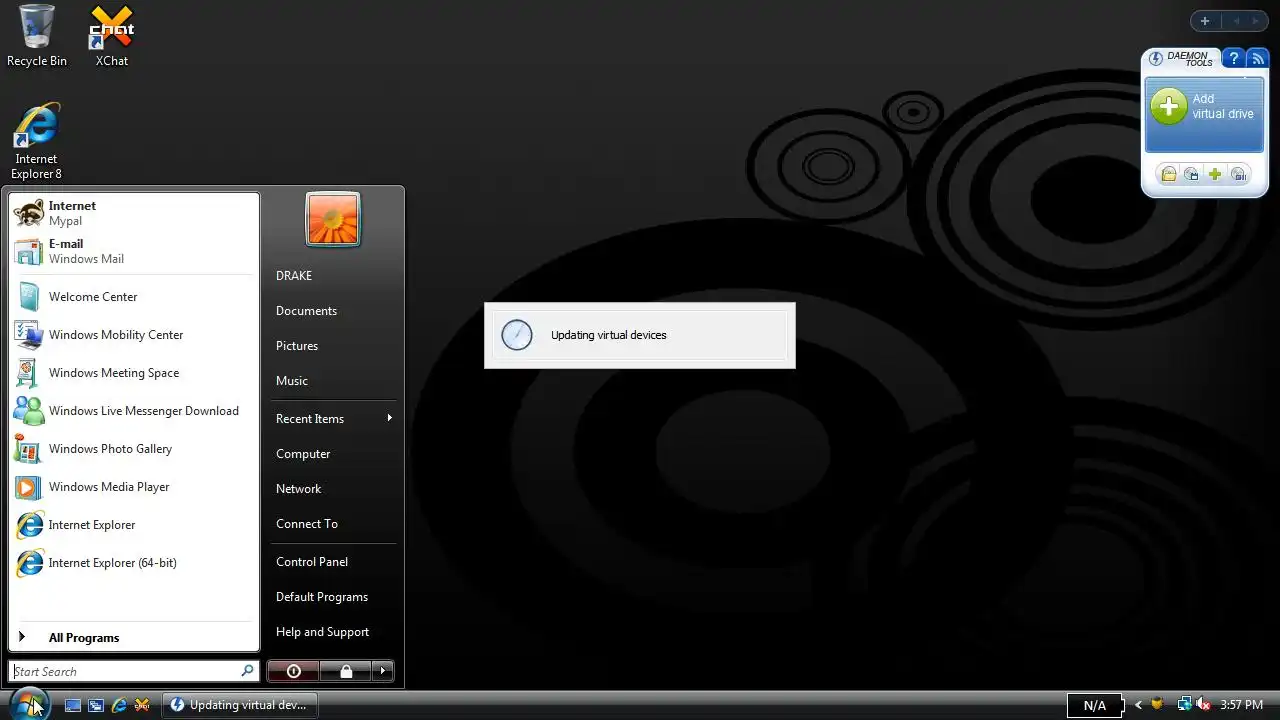Click the 3:57 PM clock

1241,705
